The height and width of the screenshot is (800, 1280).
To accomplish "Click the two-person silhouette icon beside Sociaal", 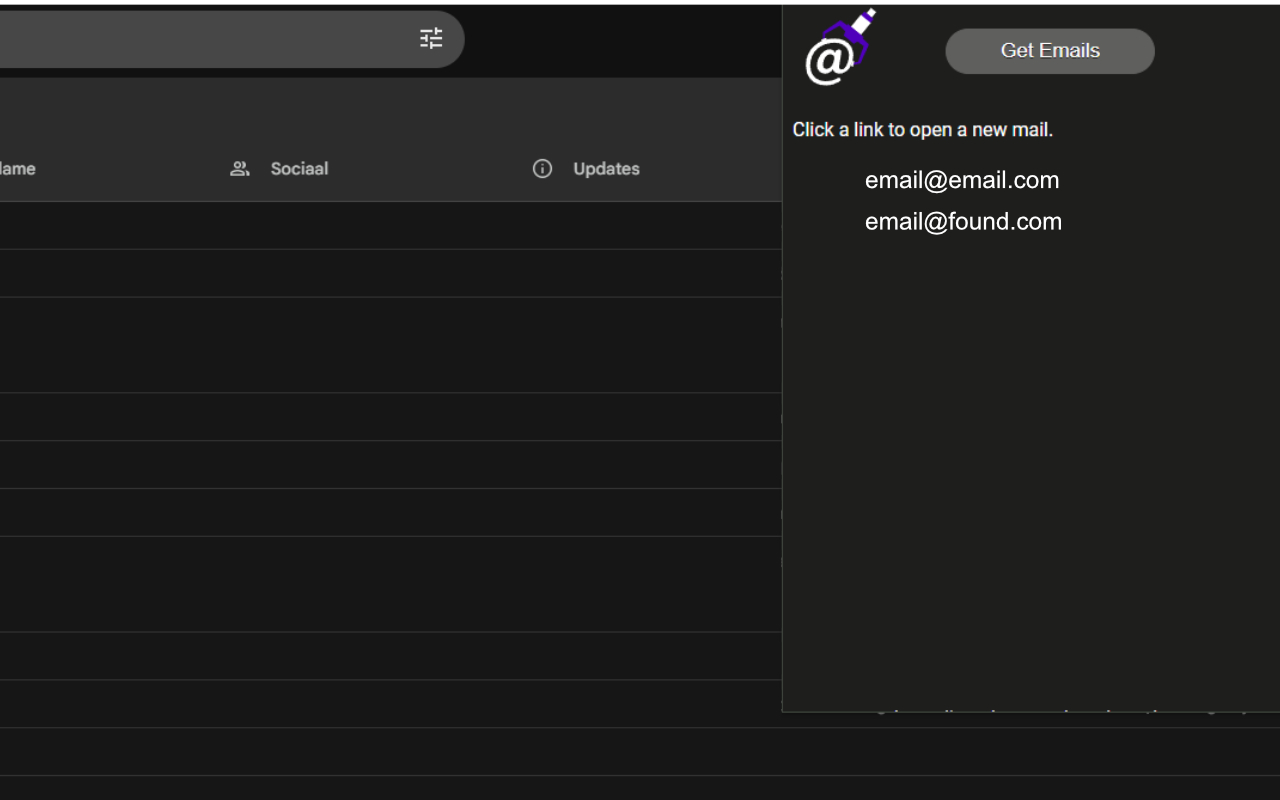I will tap(240, 168).
